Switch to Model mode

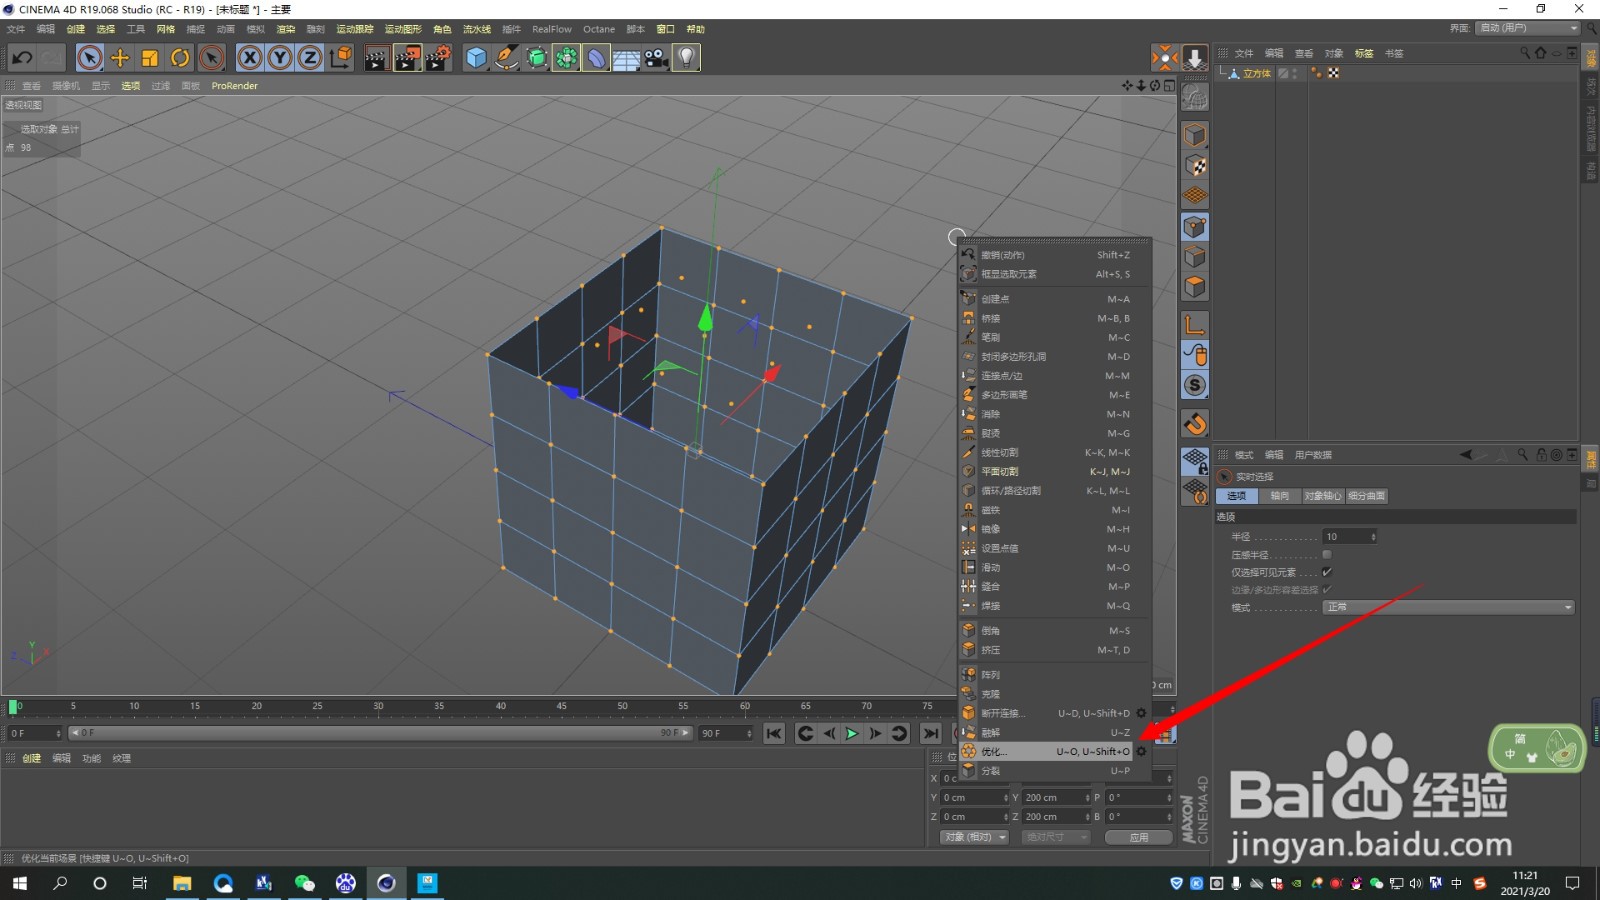click(1195, 135)
